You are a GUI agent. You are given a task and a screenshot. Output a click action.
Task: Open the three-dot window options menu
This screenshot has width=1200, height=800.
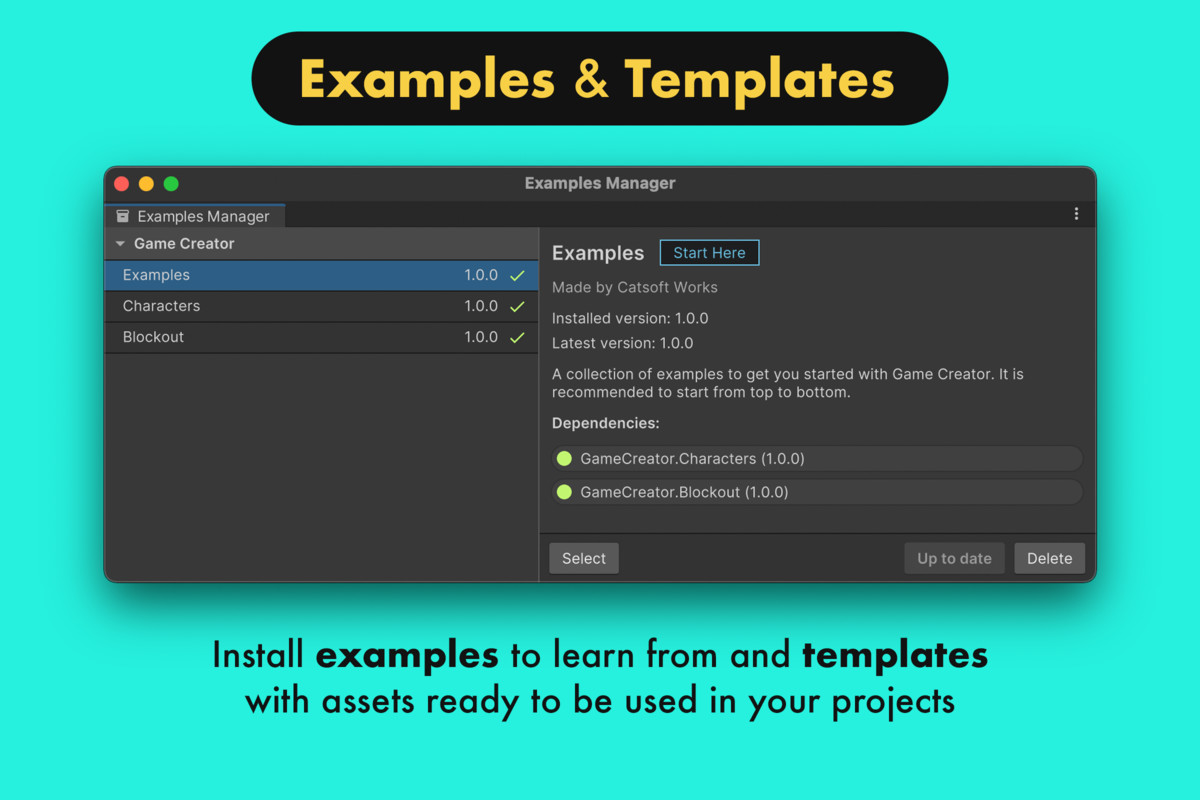point(1076,214)
